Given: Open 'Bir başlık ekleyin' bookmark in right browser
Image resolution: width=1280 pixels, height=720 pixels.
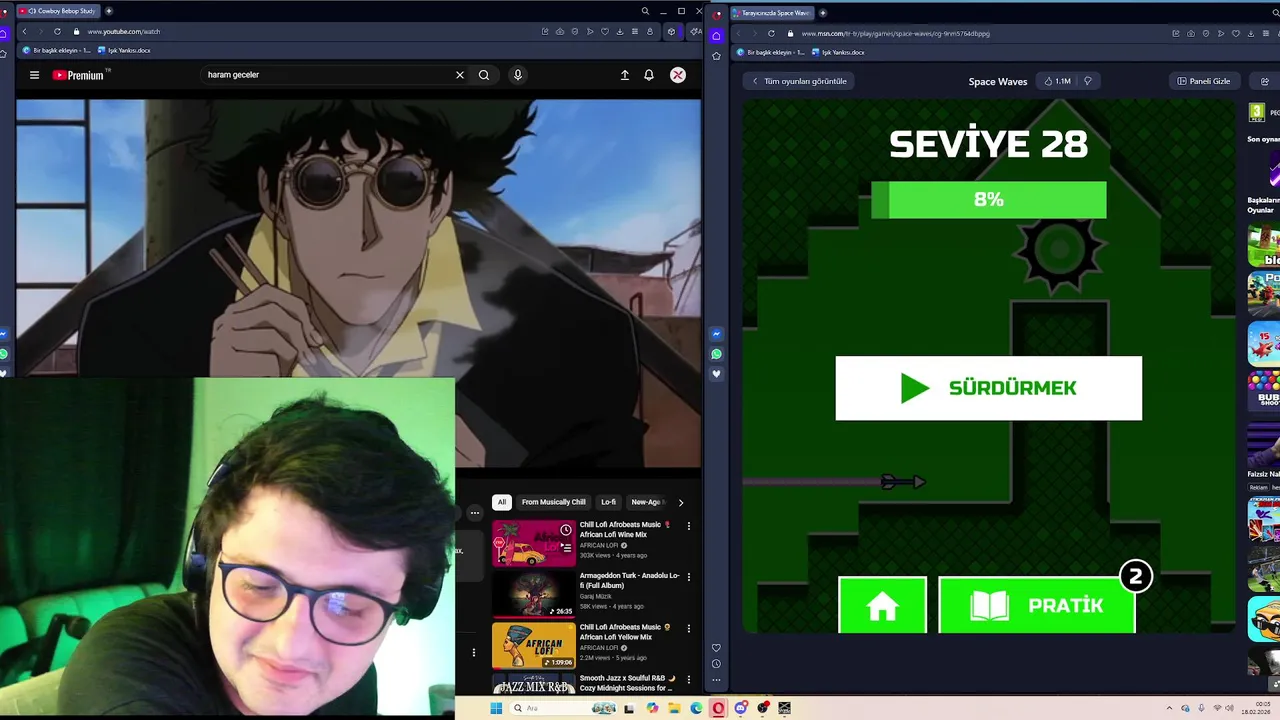Looking at the screenshot, I should click(770, 52).
